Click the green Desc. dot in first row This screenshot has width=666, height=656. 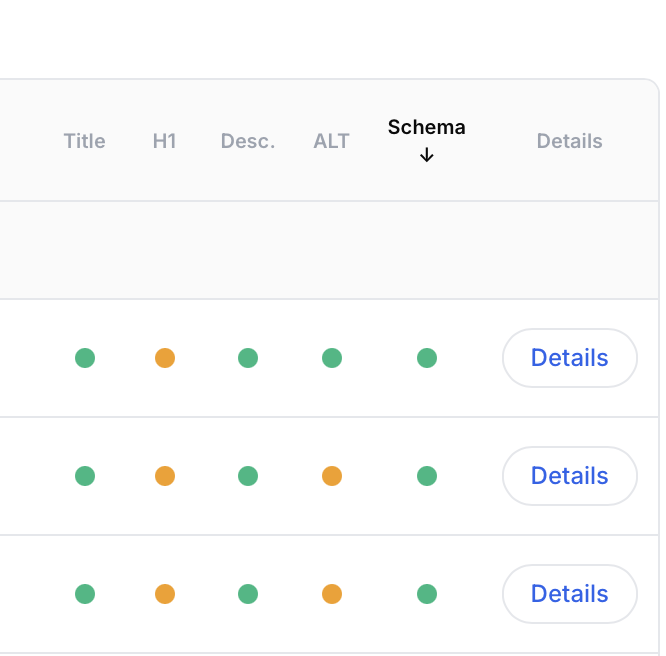(x=248, y=358)
